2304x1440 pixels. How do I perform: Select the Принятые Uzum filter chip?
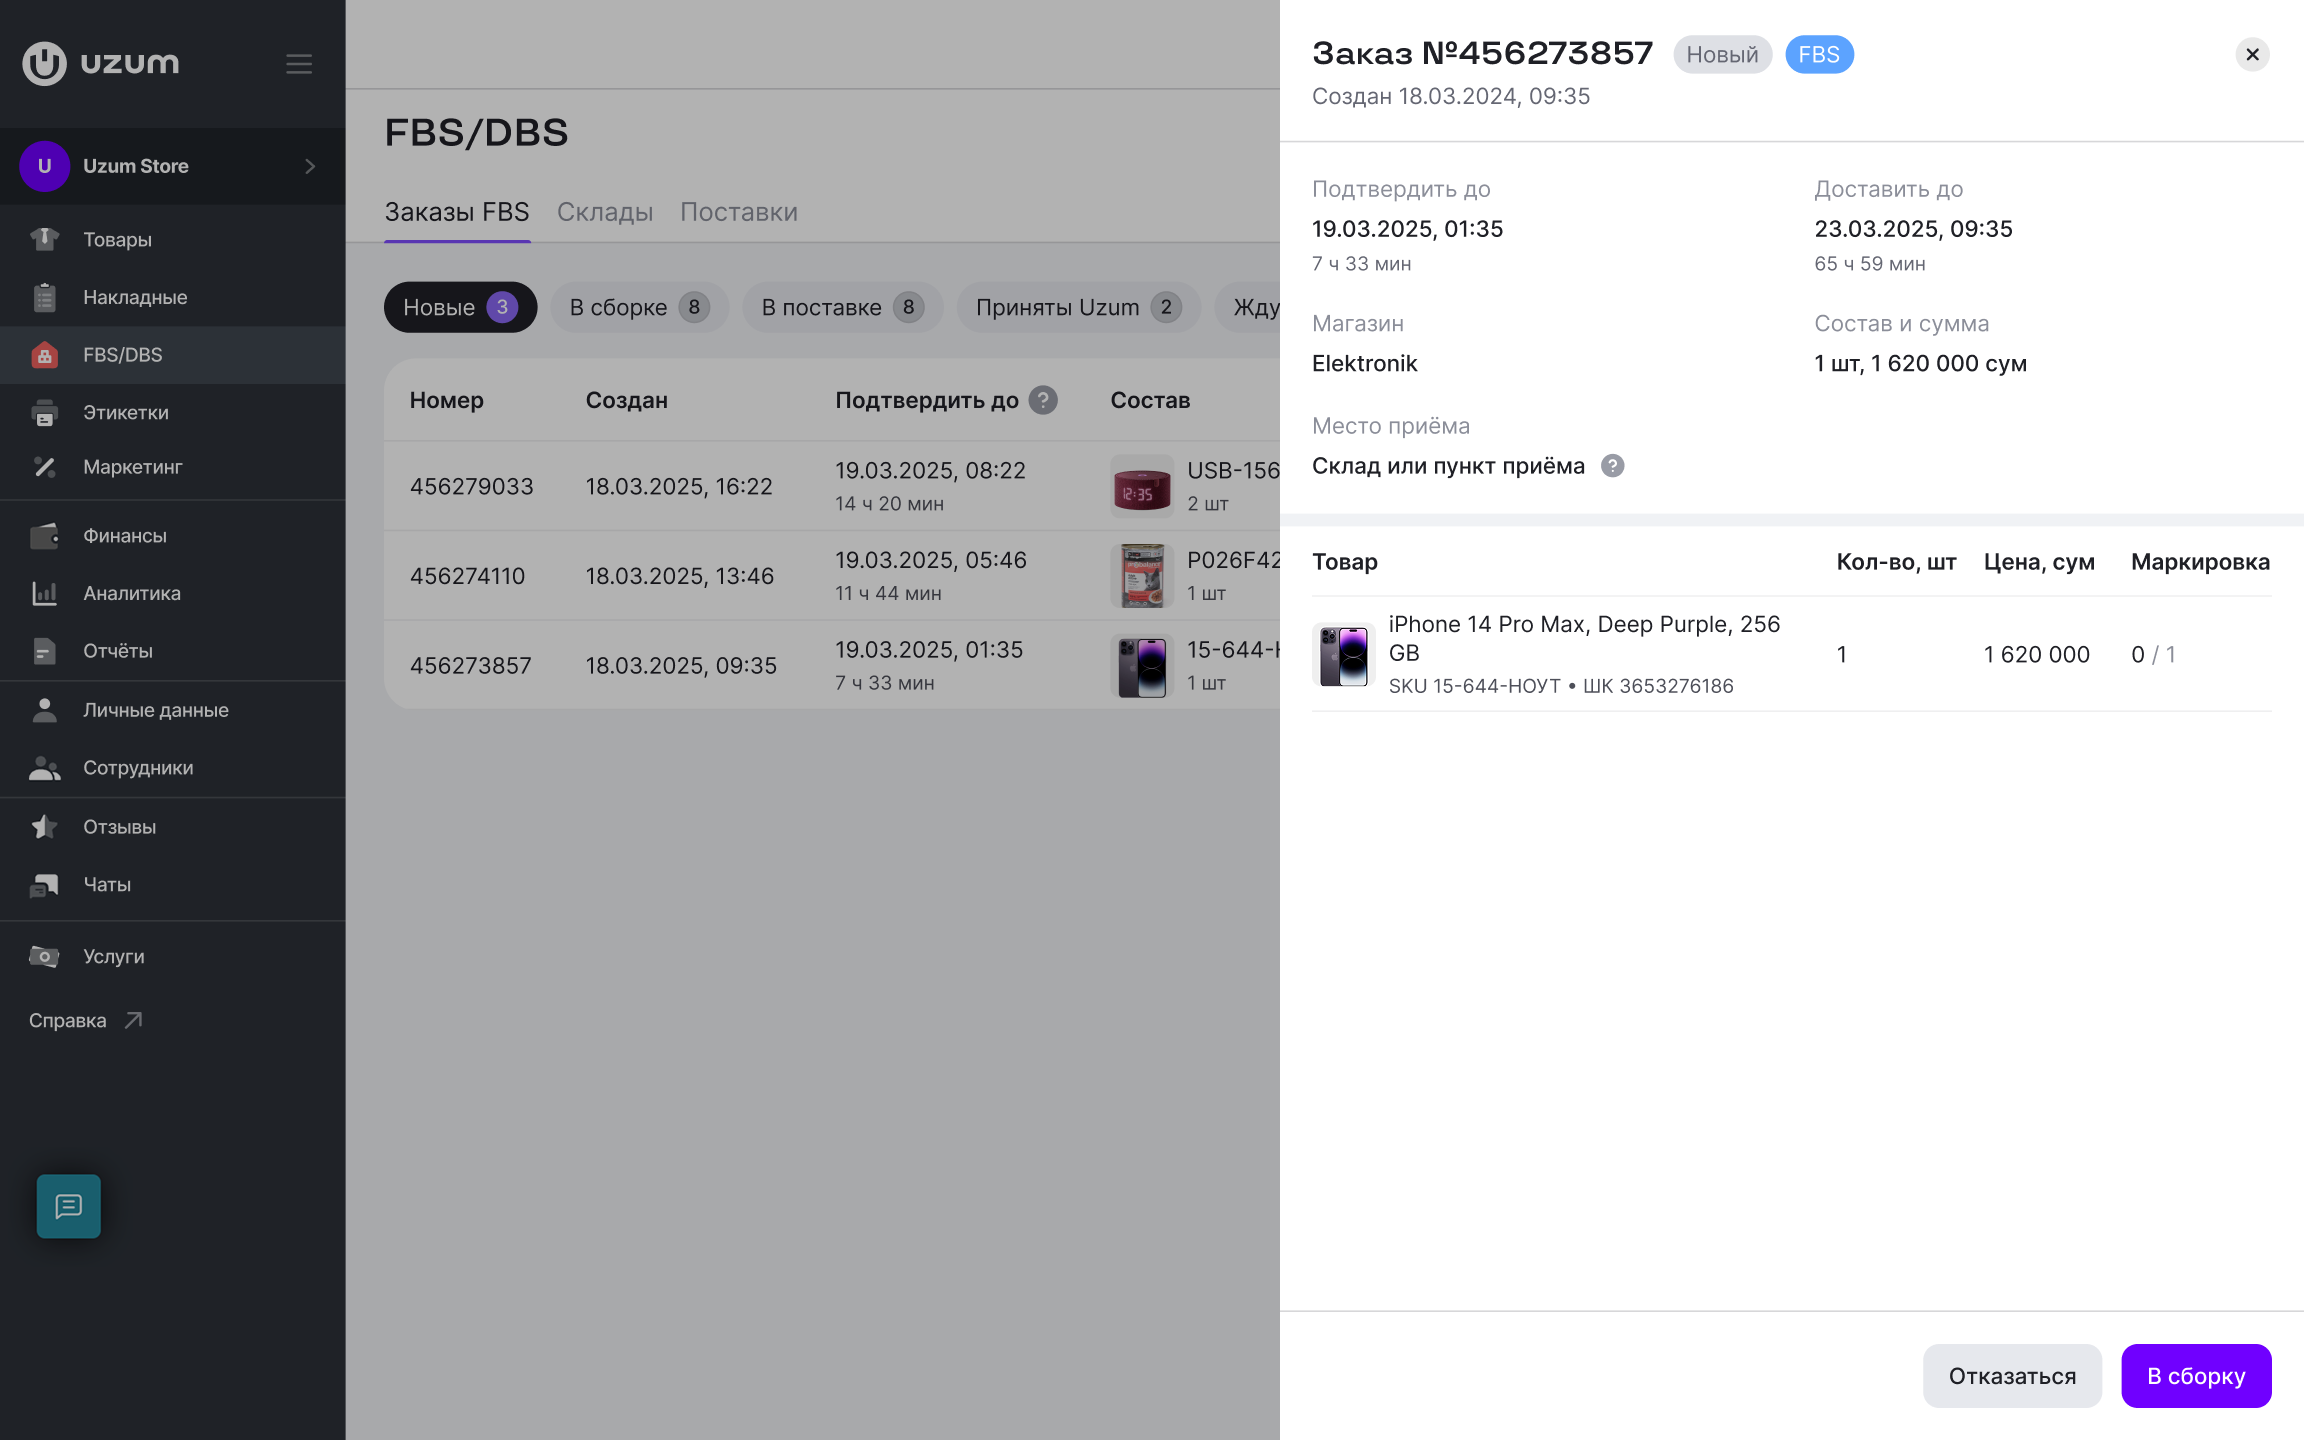coord(1078,307)
